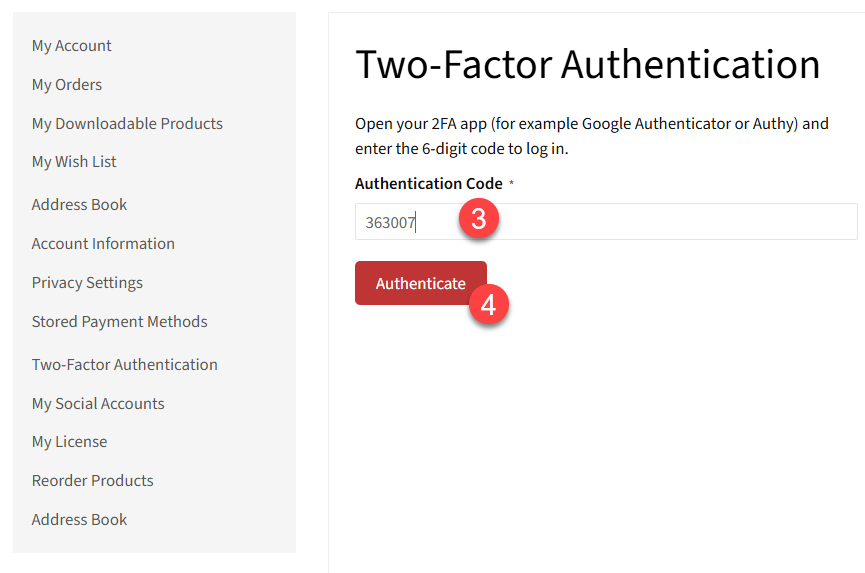Open the My Account sidebar link
Image resolution: width=865 pixels, height=573 pixels.
72,46
